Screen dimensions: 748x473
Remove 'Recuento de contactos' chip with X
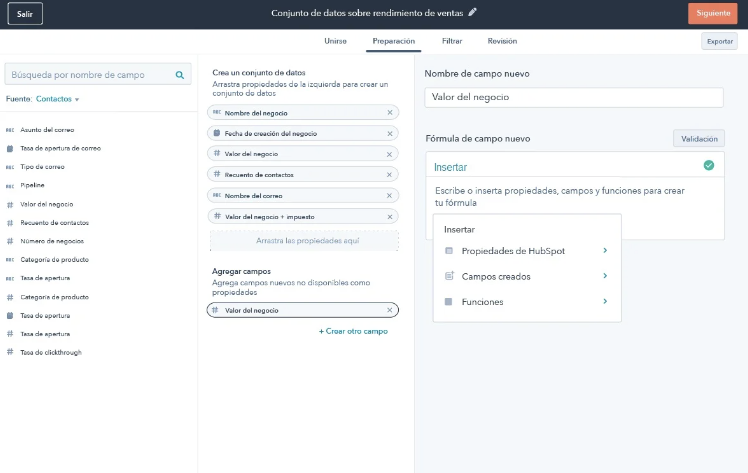(x=390, y=175)
